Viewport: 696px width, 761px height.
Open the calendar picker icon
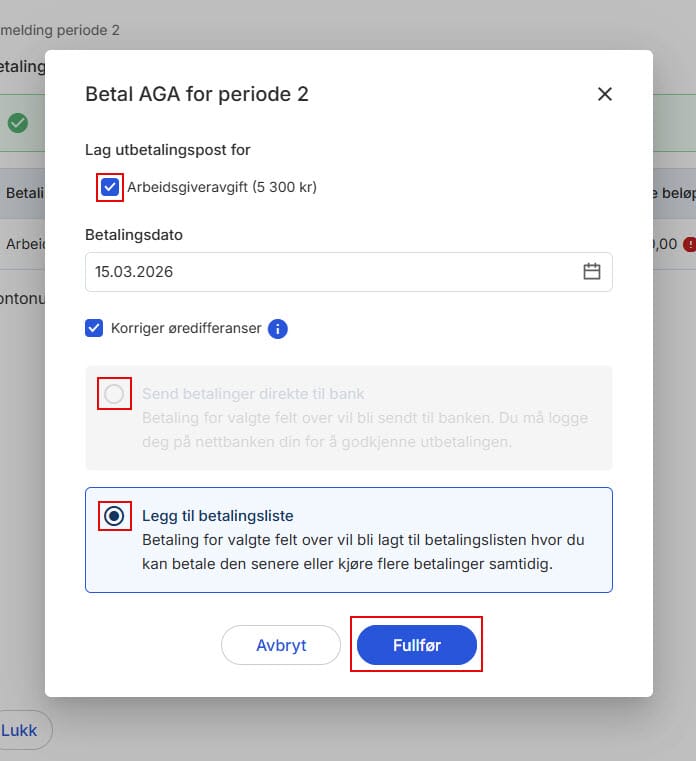point(592,271)
